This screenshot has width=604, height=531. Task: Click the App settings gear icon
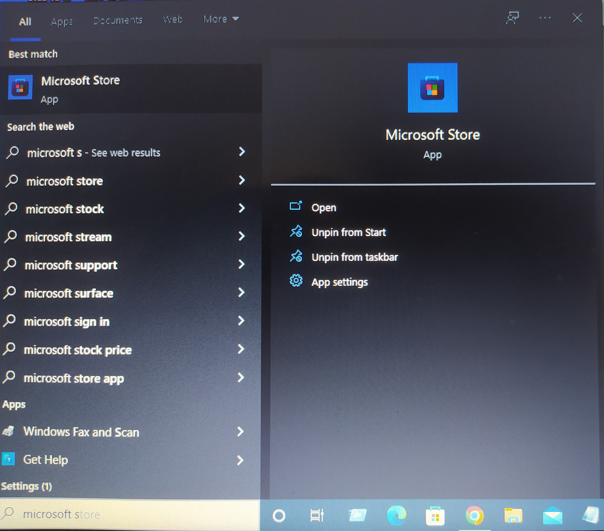click(296, 281)
